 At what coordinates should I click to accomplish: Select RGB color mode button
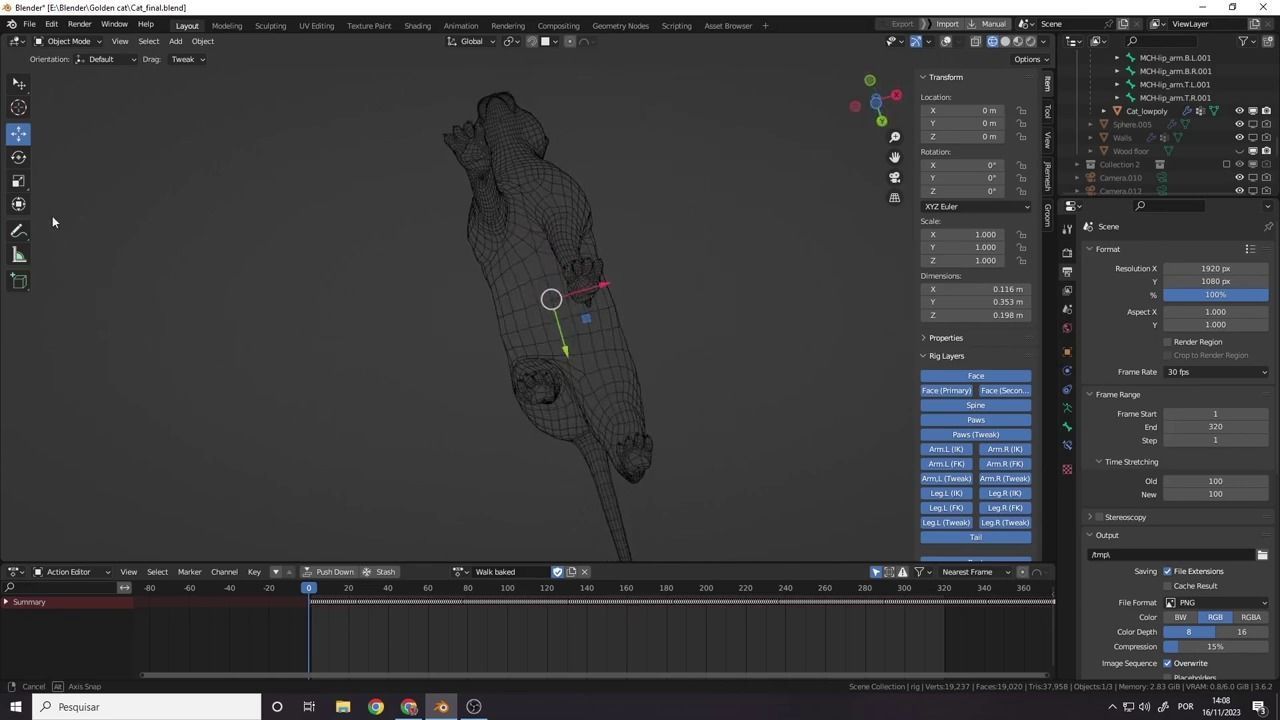tap(1215, 617)
